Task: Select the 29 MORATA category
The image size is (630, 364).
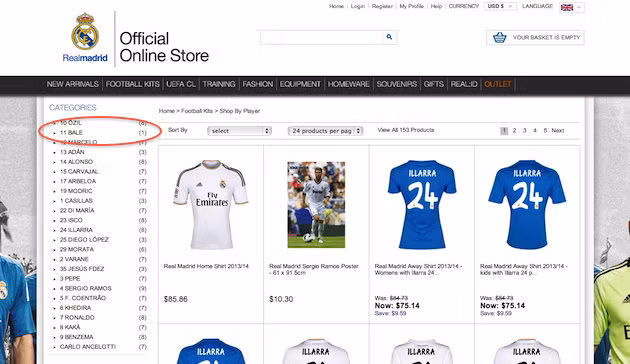Action: click(x=77, y=249)
